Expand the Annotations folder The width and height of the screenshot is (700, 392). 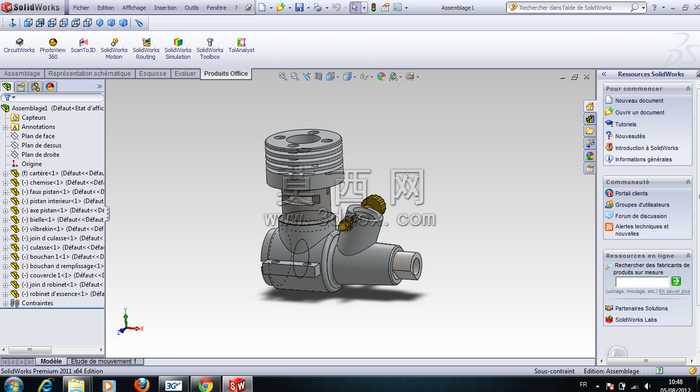pyautogui.click(x=5, y=127)
